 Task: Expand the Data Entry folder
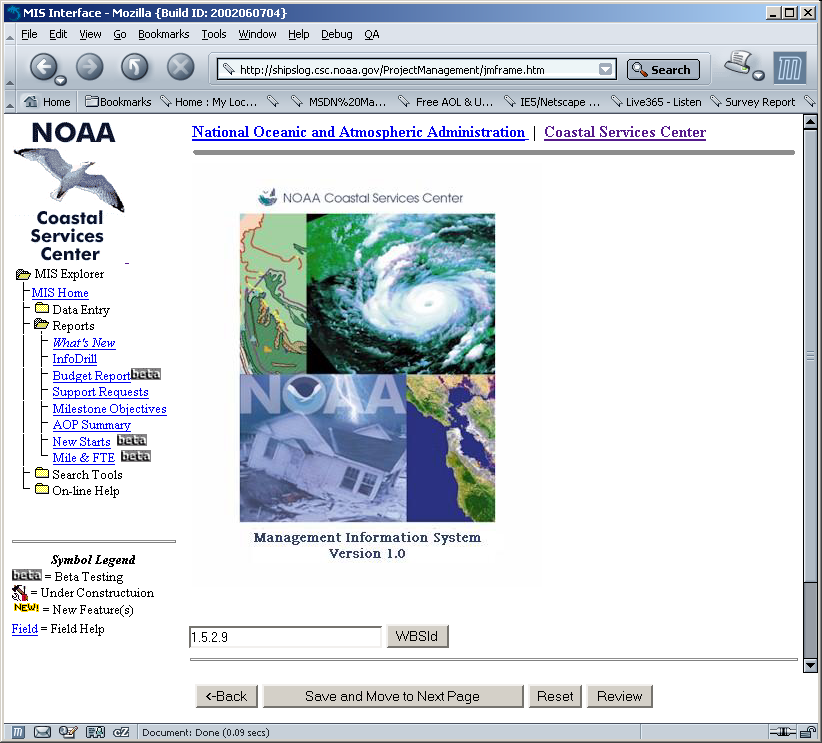coord(42,308)
